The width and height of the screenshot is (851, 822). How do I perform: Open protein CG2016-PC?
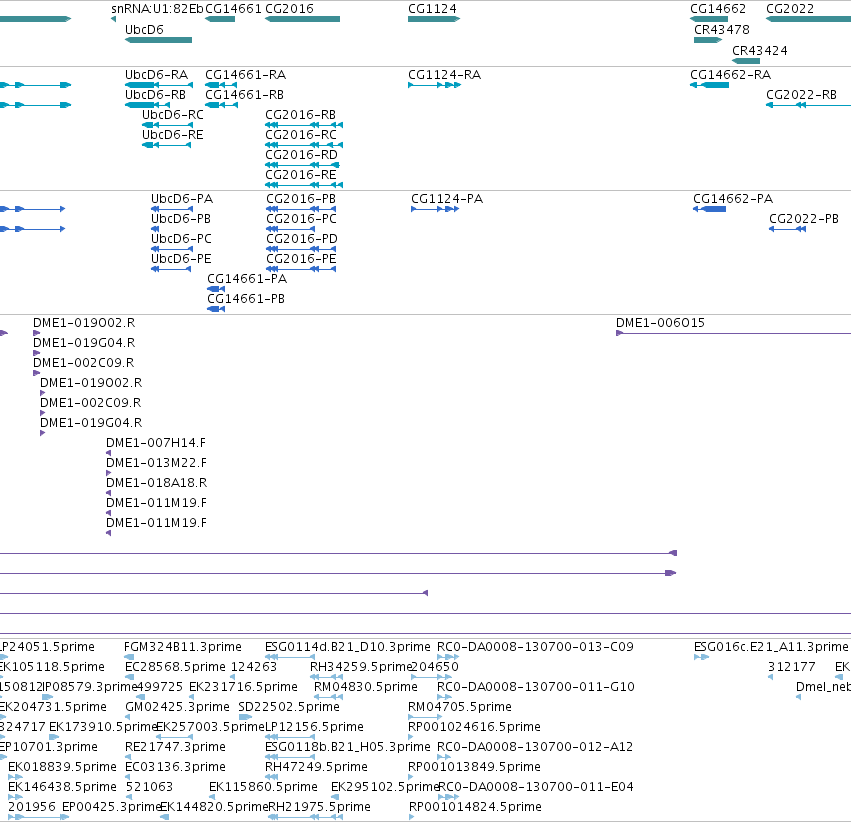(302, 219)
